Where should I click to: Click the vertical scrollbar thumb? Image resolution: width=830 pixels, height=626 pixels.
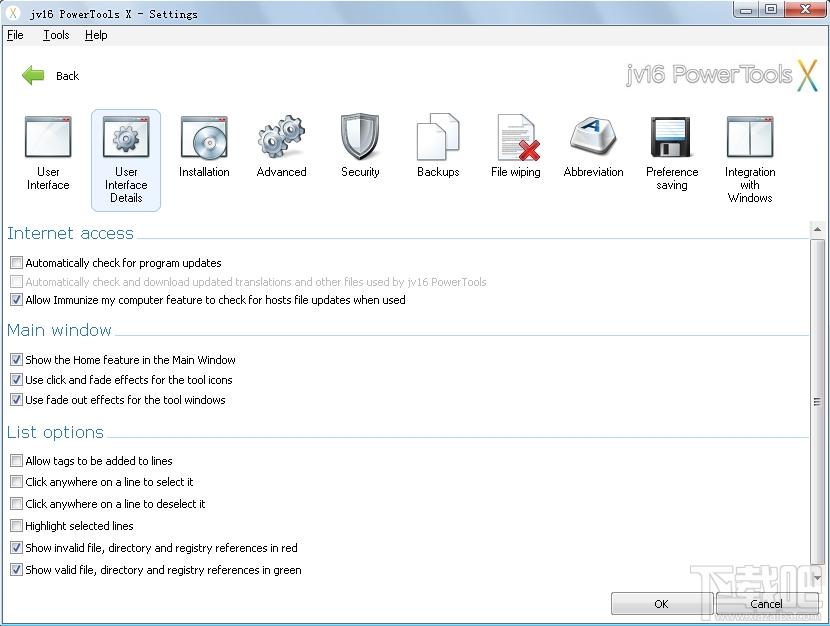click(817, 402)
